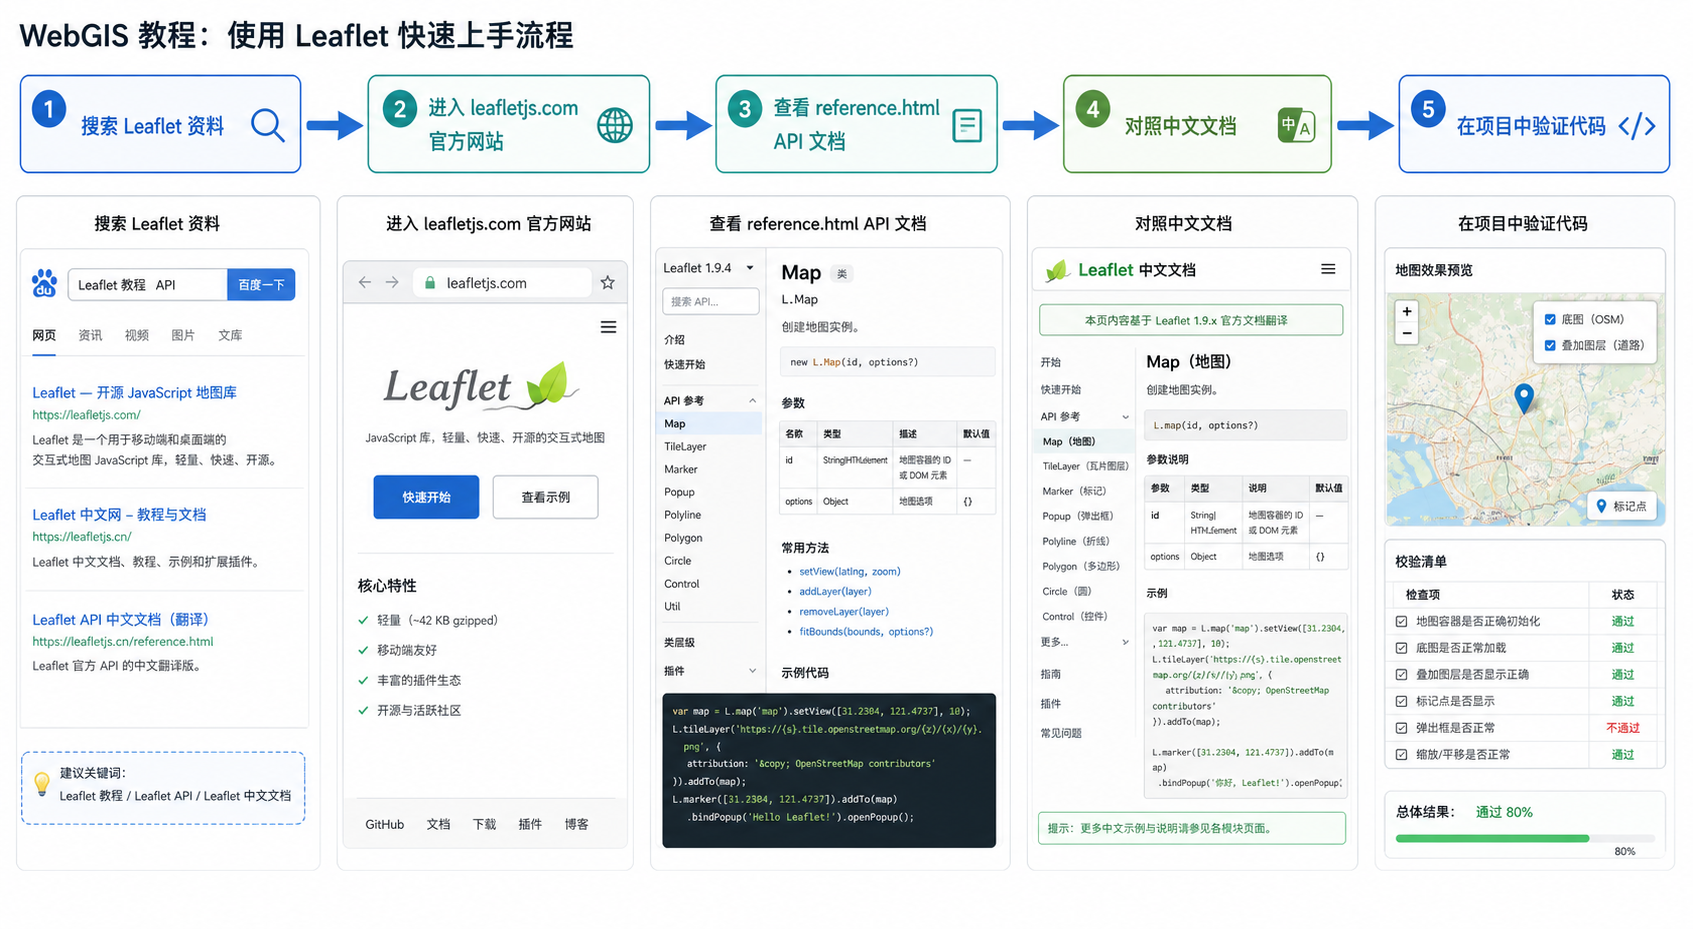Screen dimensions: 1693x929
Task: Click the blue marker pin on the map
Action: 1524,398
